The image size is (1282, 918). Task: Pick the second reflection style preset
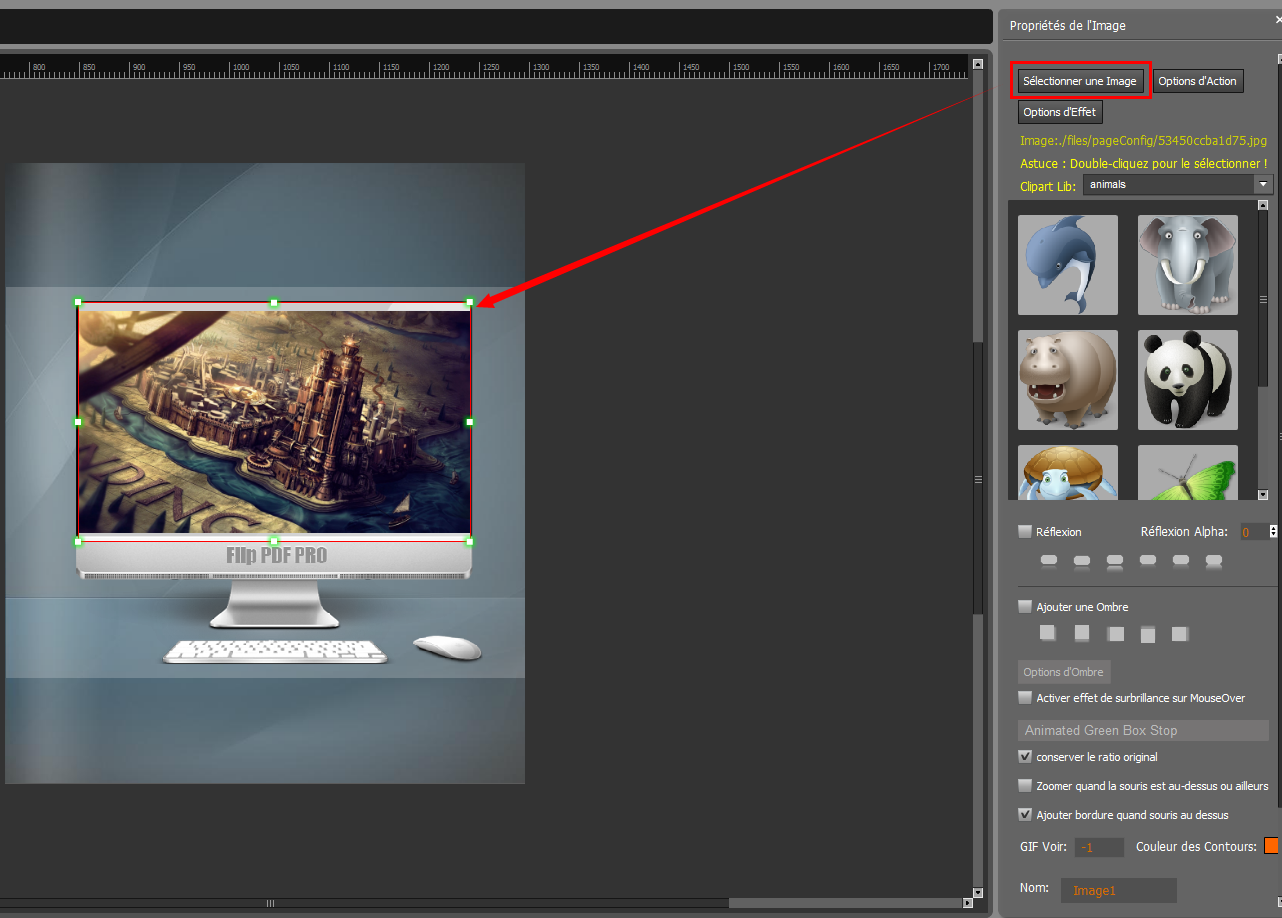(x=1082, y=562)
